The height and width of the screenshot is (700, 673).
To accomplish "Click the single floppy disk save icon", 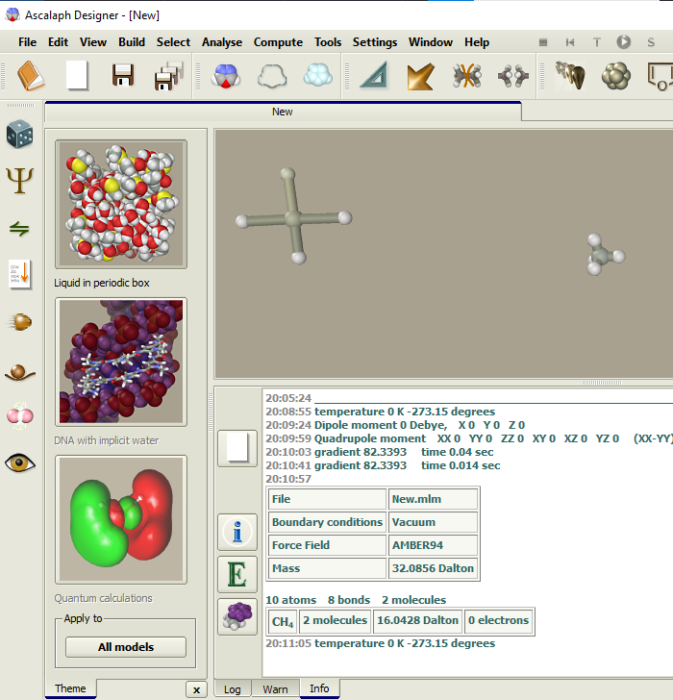I will tap(123, 76).
